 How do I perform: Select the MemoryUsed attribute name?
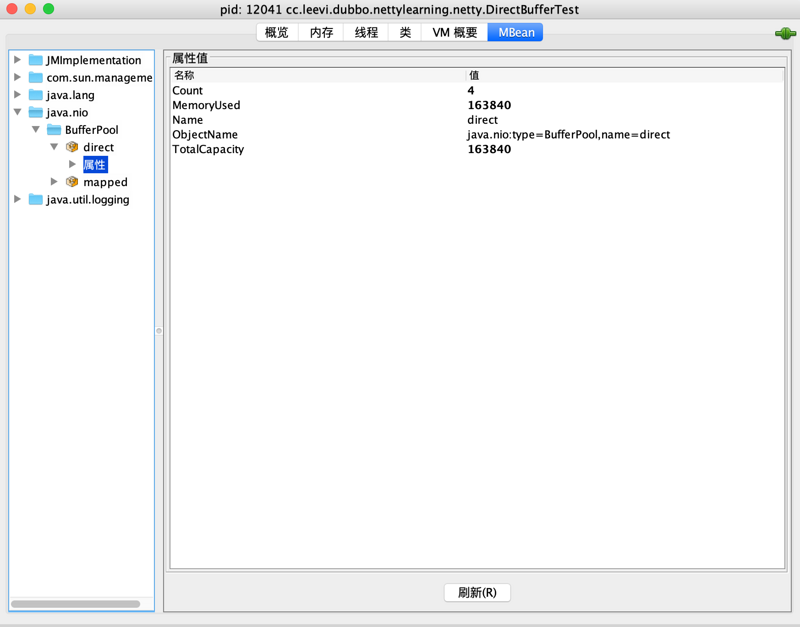pos(206,105)
